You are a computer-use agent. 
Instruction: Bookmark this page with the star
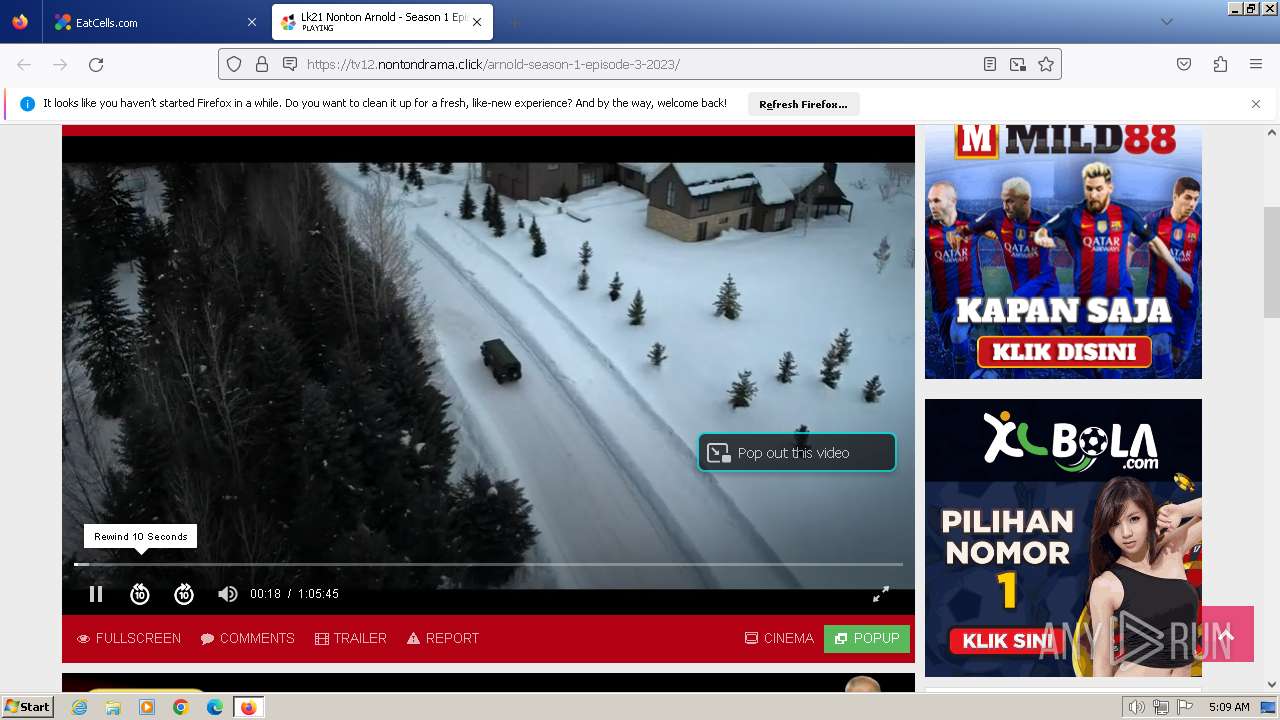coord(1046,64)
